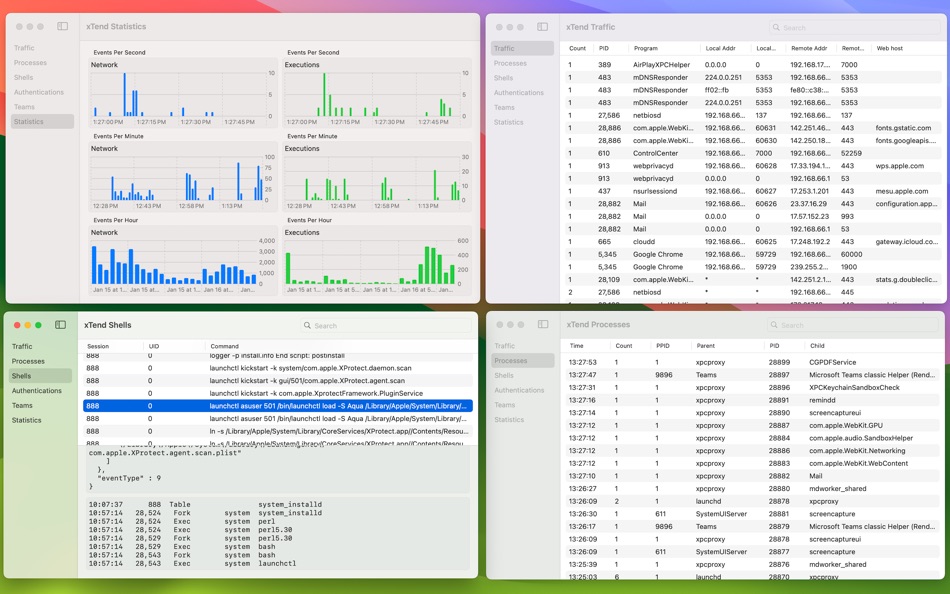Sort shells table by Command column
The width and height of the screenshot is (950, 594).
[x=224, y=346]
